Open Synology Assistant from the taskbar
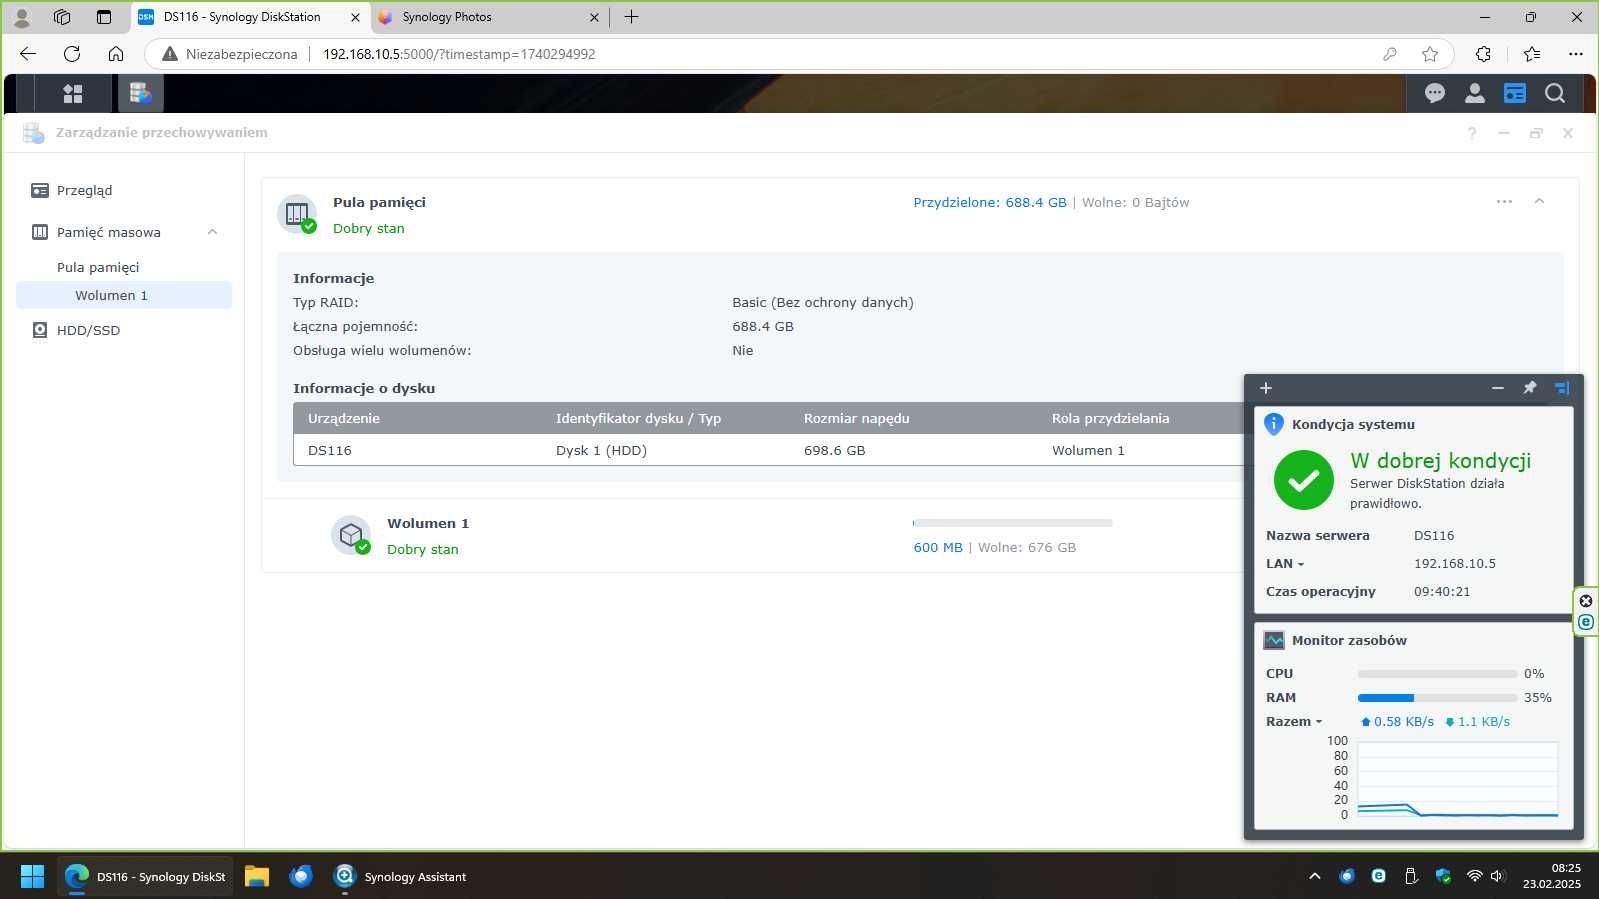This screenshot has width=1599, height=899. (400, 877)
